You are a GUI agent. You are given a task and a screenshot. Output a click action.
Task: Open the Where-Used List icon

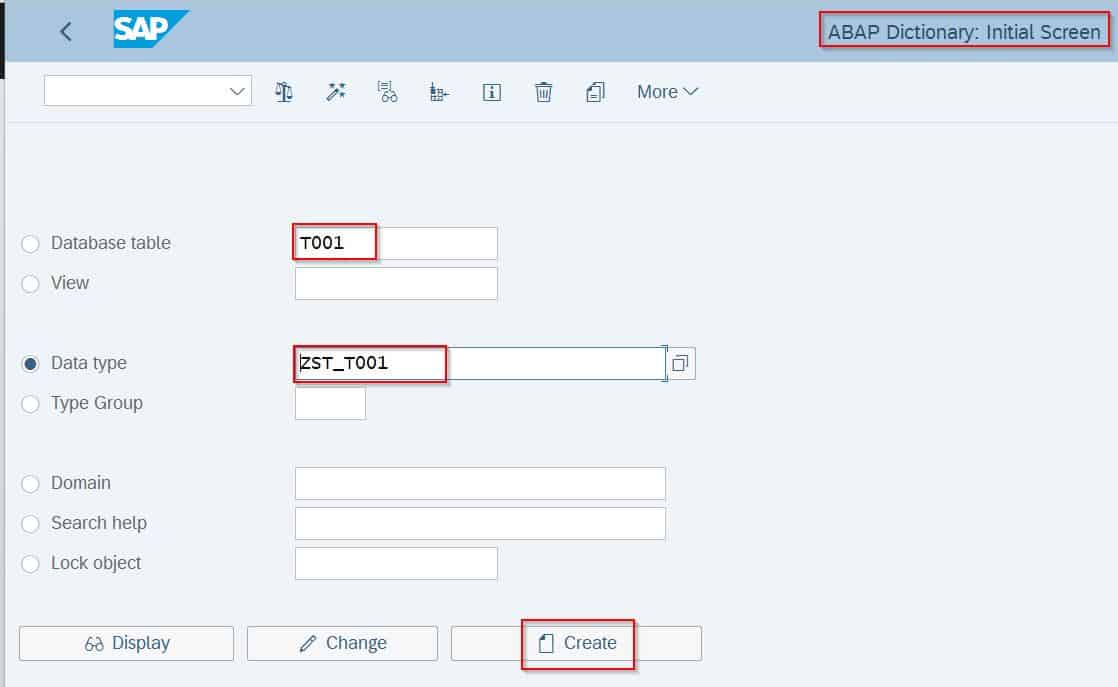point(388,91)
